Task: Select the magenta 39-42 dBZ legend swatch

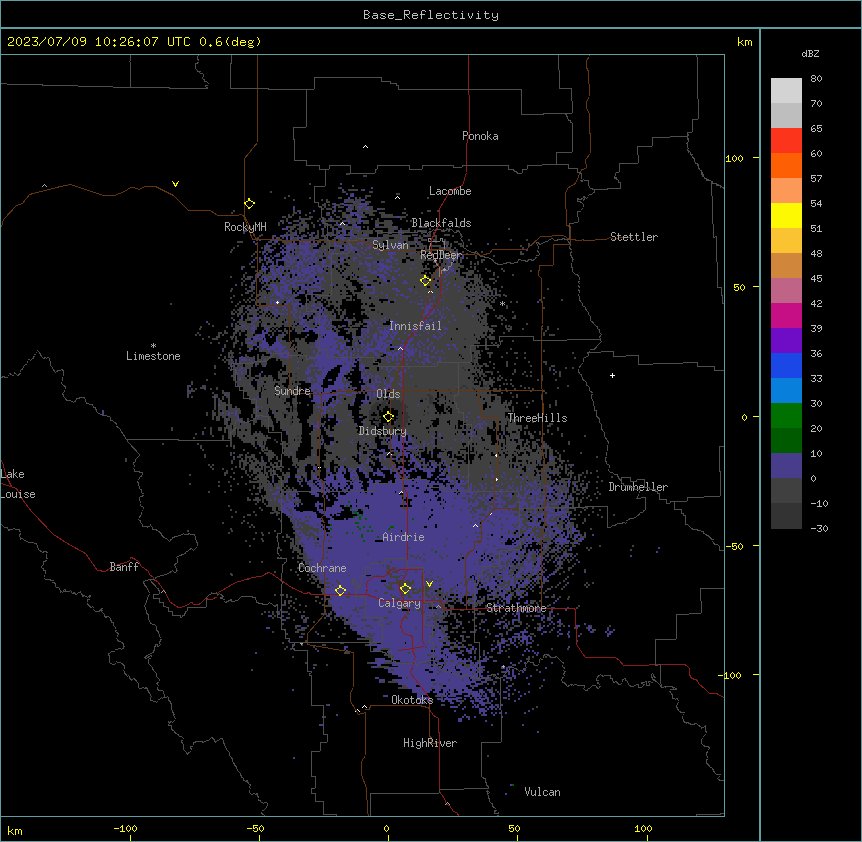Action: (x=786, y=315)
